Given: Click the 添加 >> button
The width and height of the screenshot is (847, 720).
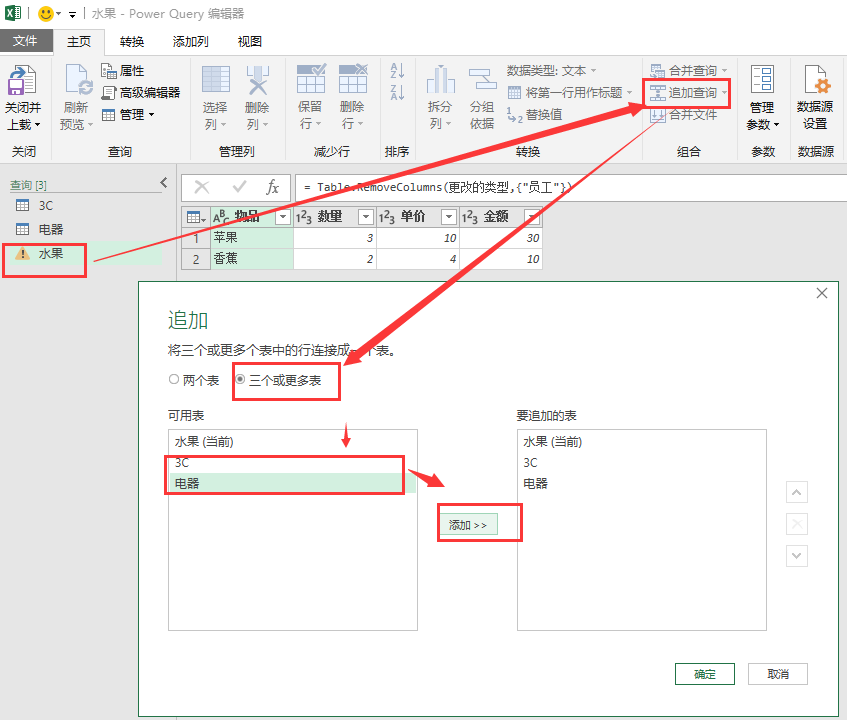Looking at the screenshot, I should 468,524.
